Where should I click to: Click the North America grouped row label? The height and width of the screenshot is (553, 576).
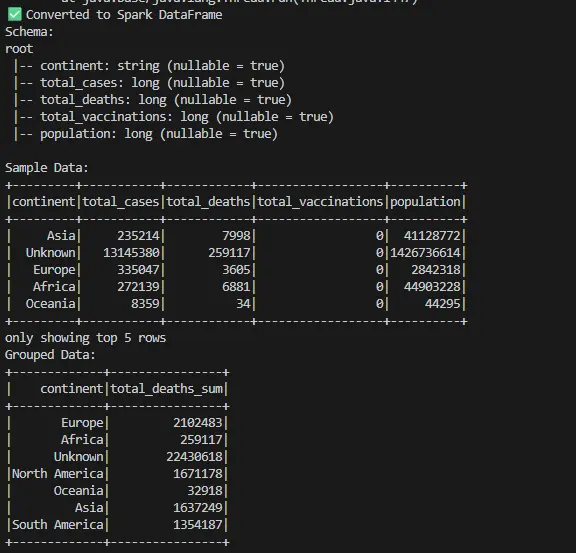58,474
